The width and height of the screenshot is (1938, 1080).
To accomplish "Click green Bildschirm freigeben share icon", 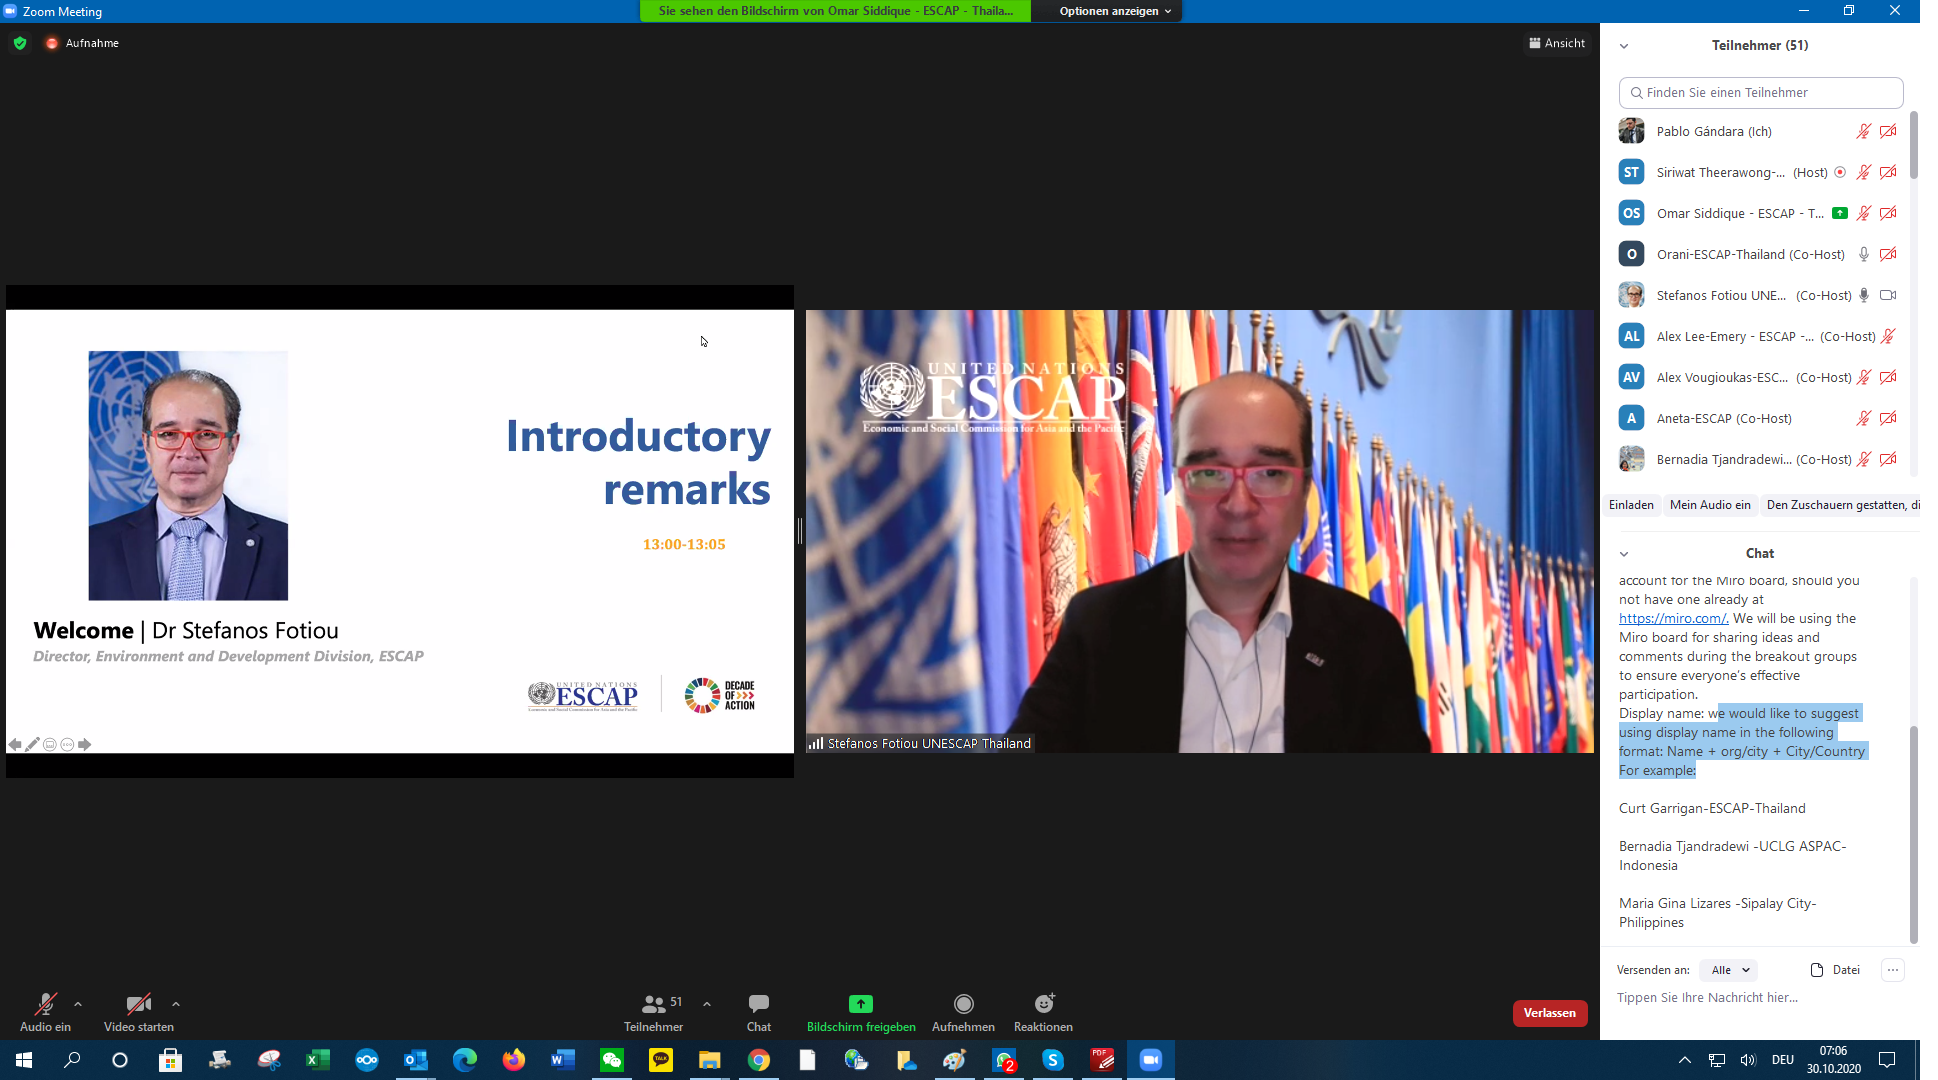I will pyautogui.click(x=860, y=1004).
